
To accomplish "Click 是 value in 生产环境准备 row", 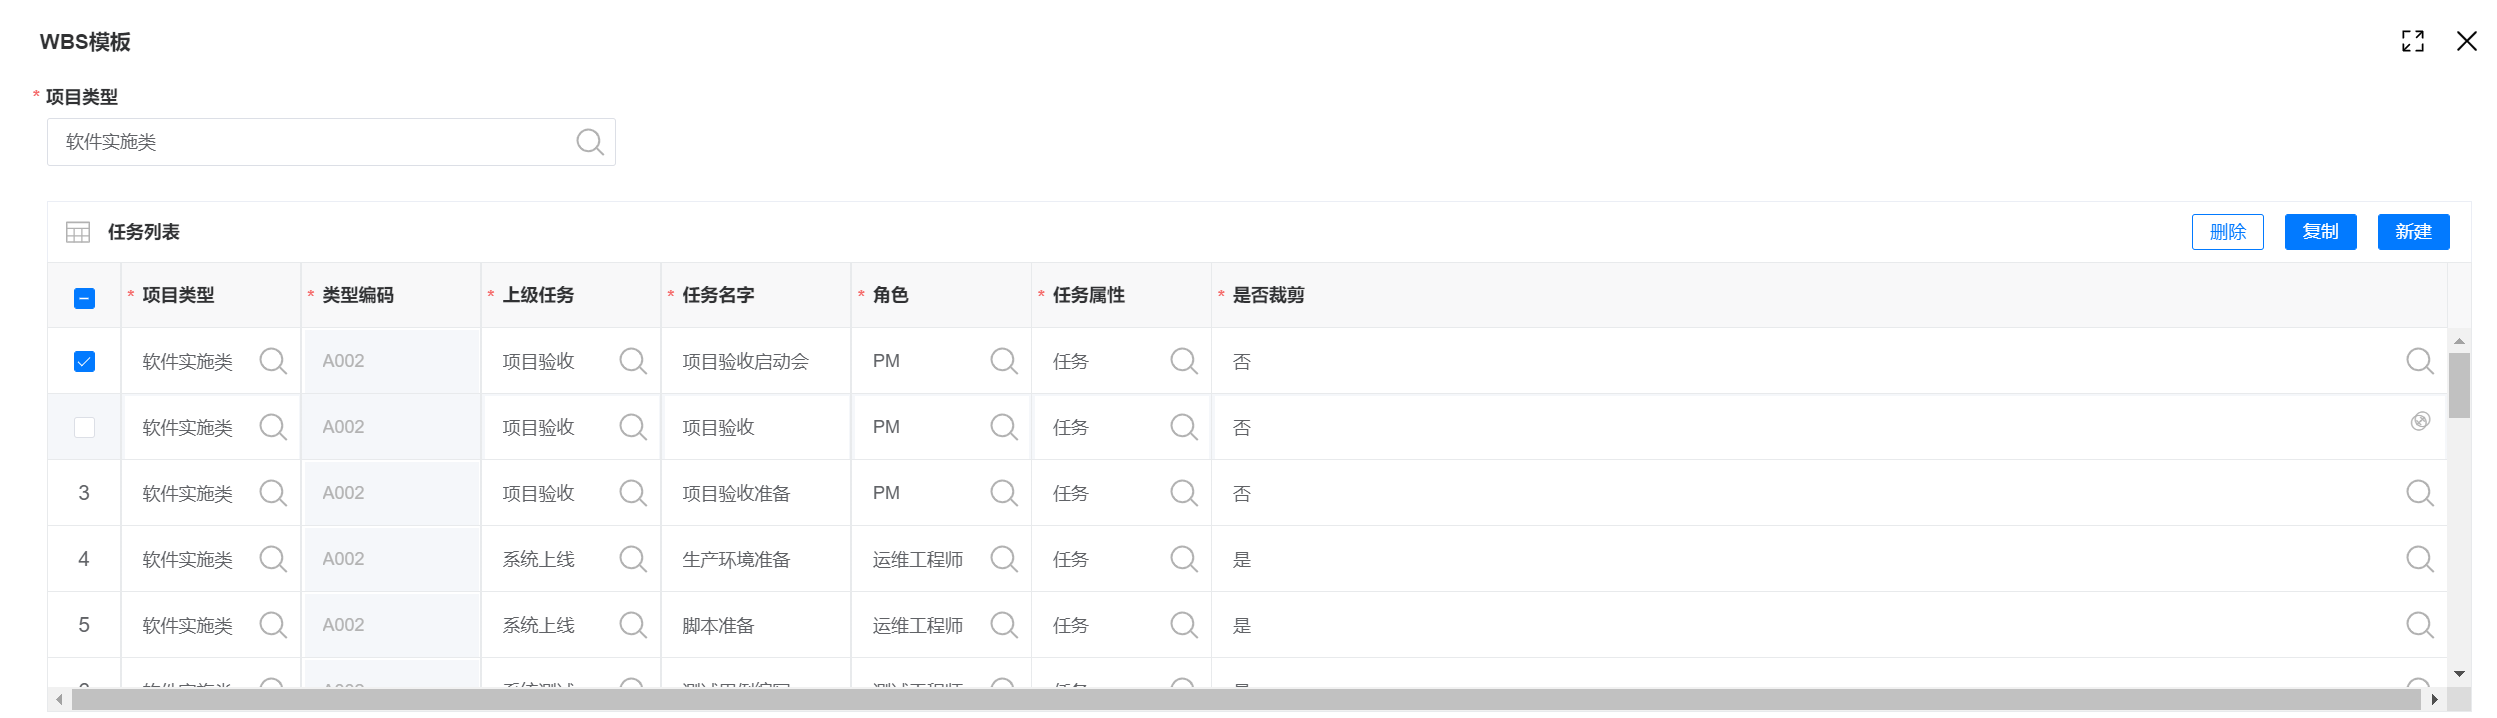I will (x=1242, y=559).
